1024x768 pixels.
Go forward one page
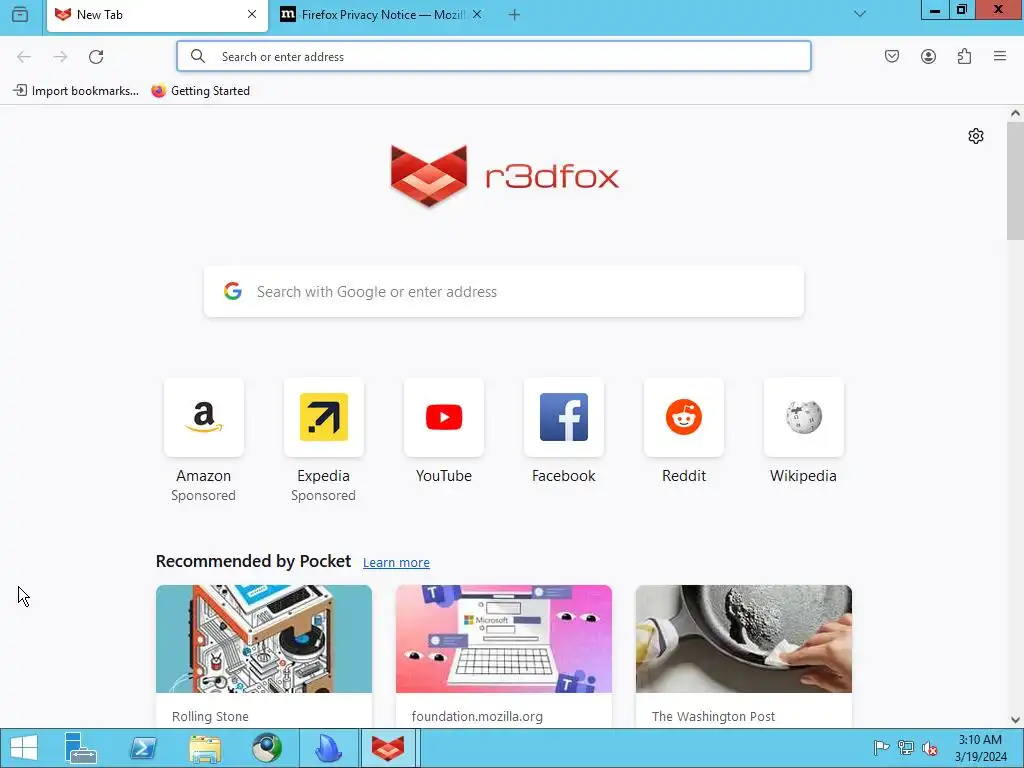[60, 57]
